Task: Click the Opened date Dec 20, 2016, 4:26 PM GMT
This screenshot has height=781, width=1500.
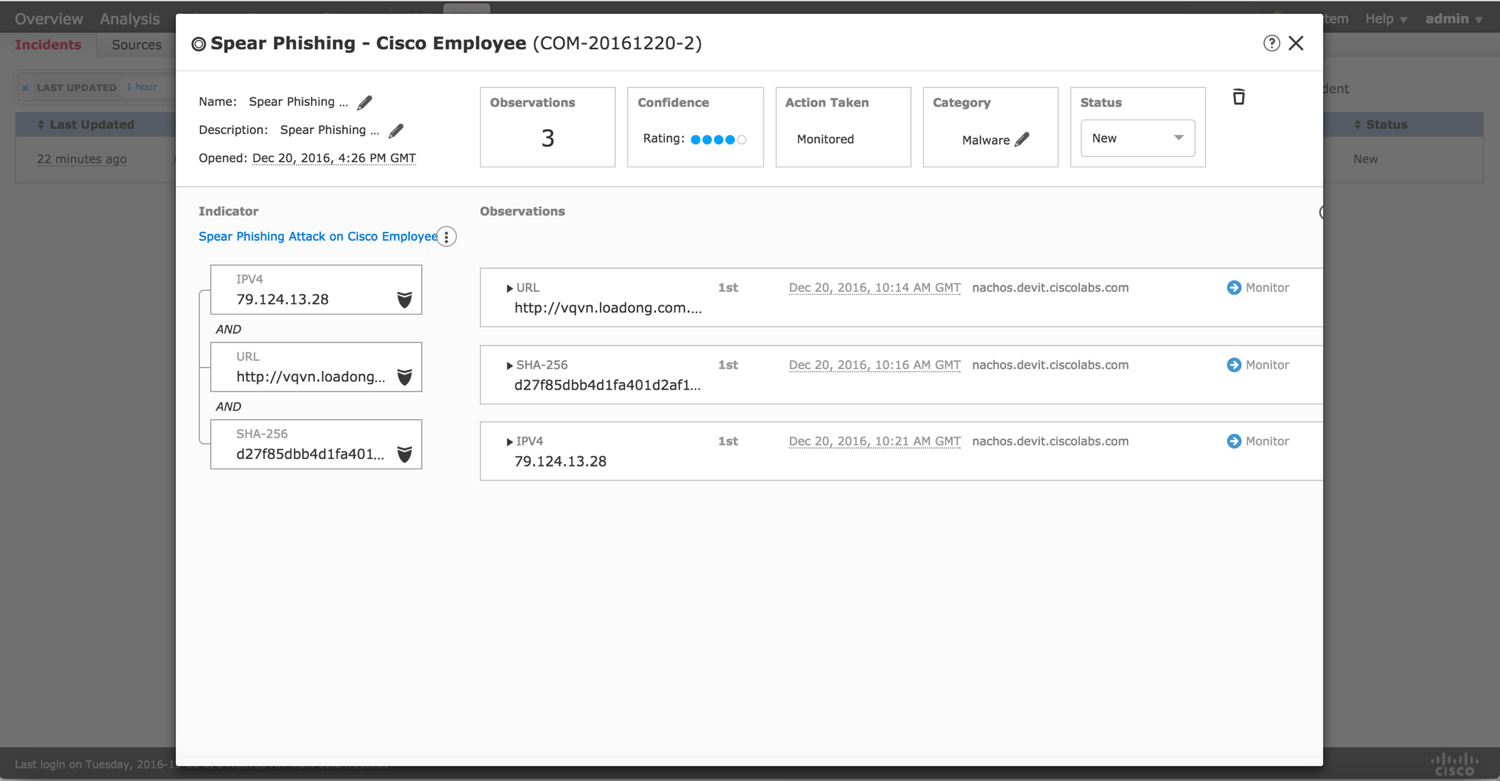Action: [x=334, y=158]
